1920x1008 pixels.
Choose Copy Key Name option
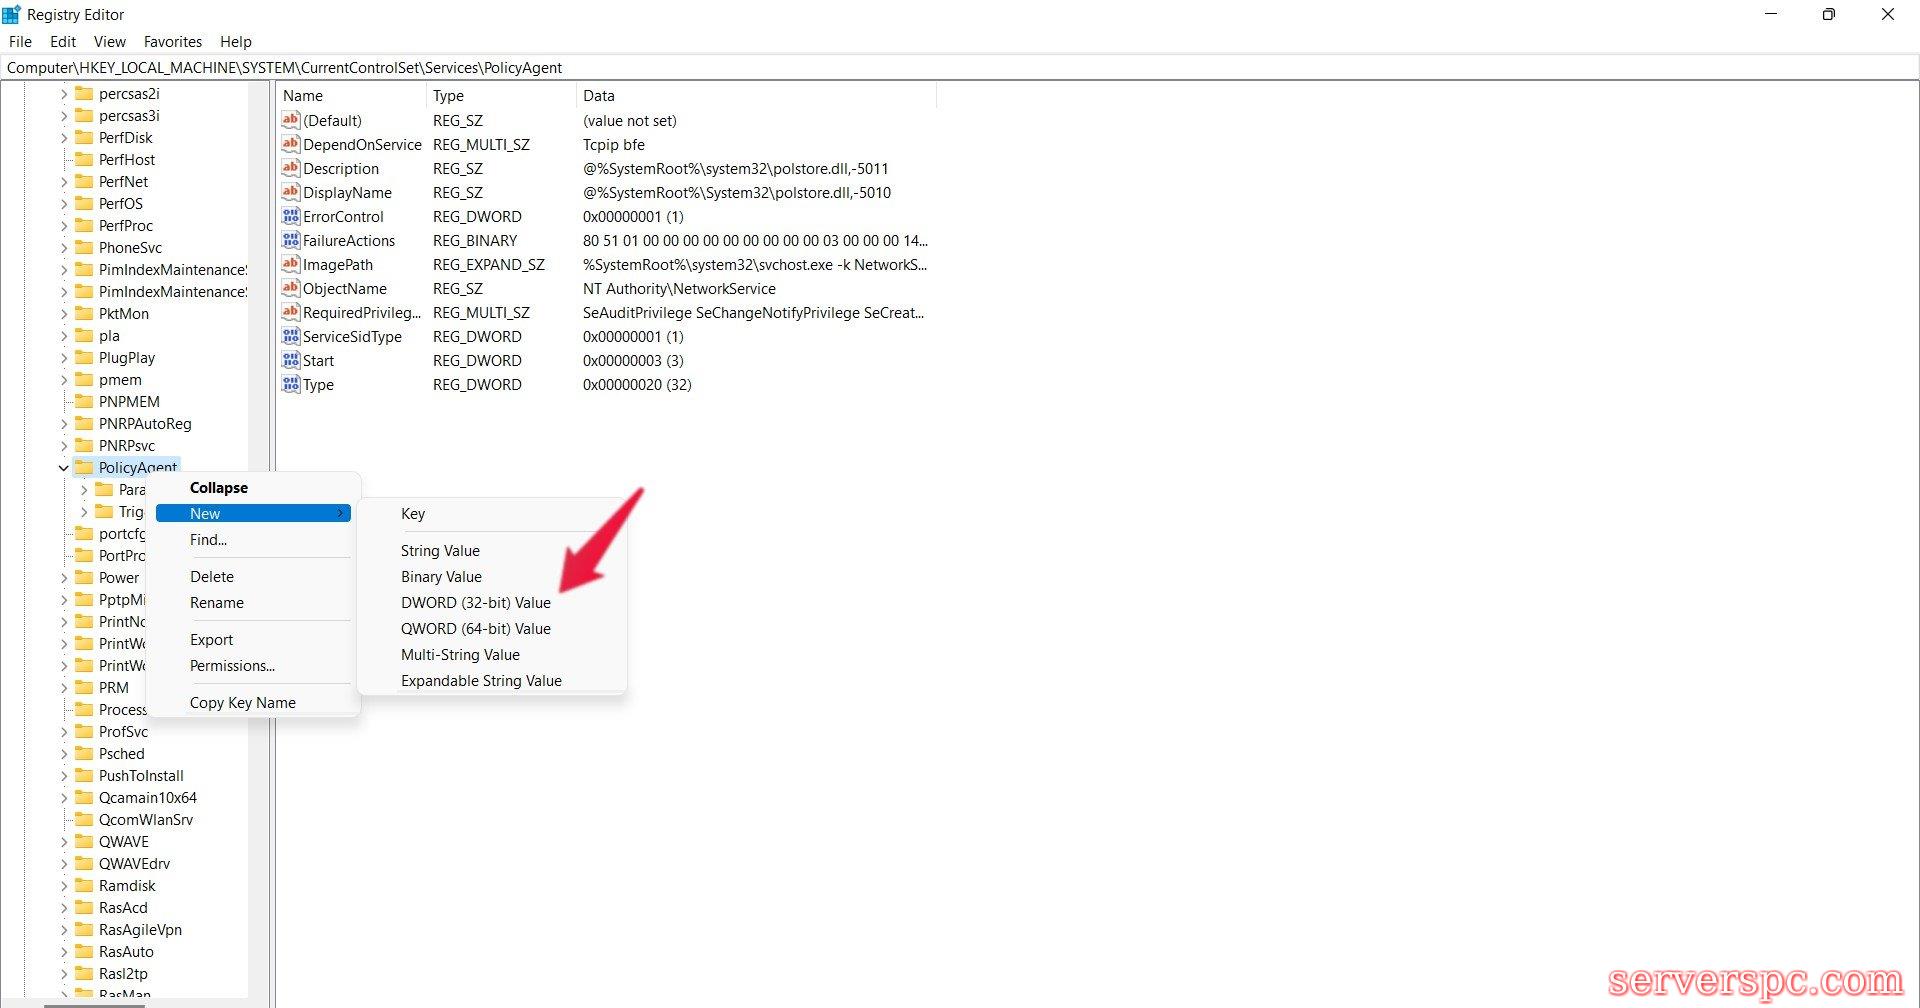(242, 702)
